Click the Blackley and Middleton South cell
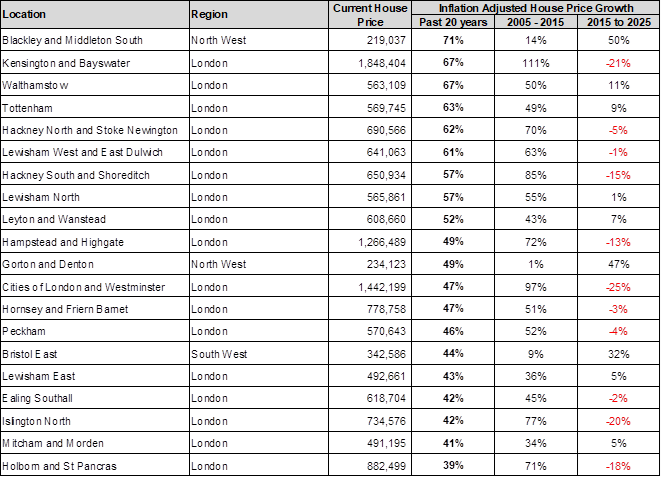 pyautogui.click(x=94, y=40)
